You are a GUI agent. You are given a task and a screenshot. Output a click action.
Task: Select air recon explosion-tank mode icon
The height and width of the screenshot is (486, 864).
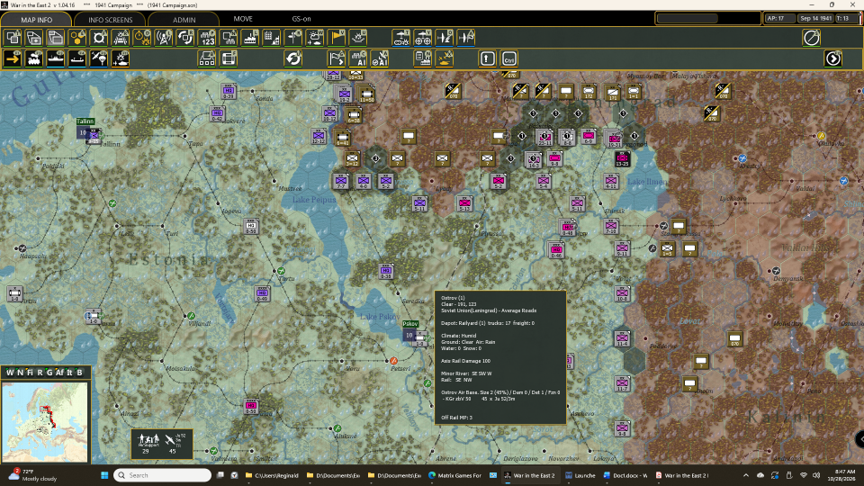coord(121,58)
